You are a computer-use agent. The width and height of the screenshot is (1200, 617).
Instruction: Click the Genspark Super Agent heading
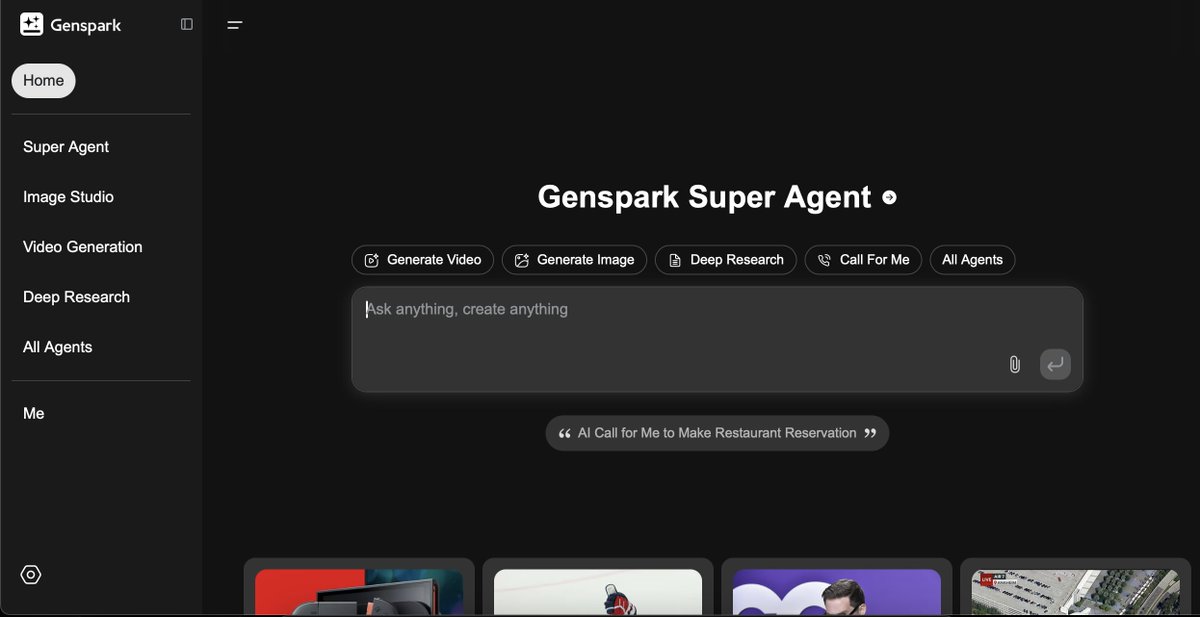[x=705, y=197]
